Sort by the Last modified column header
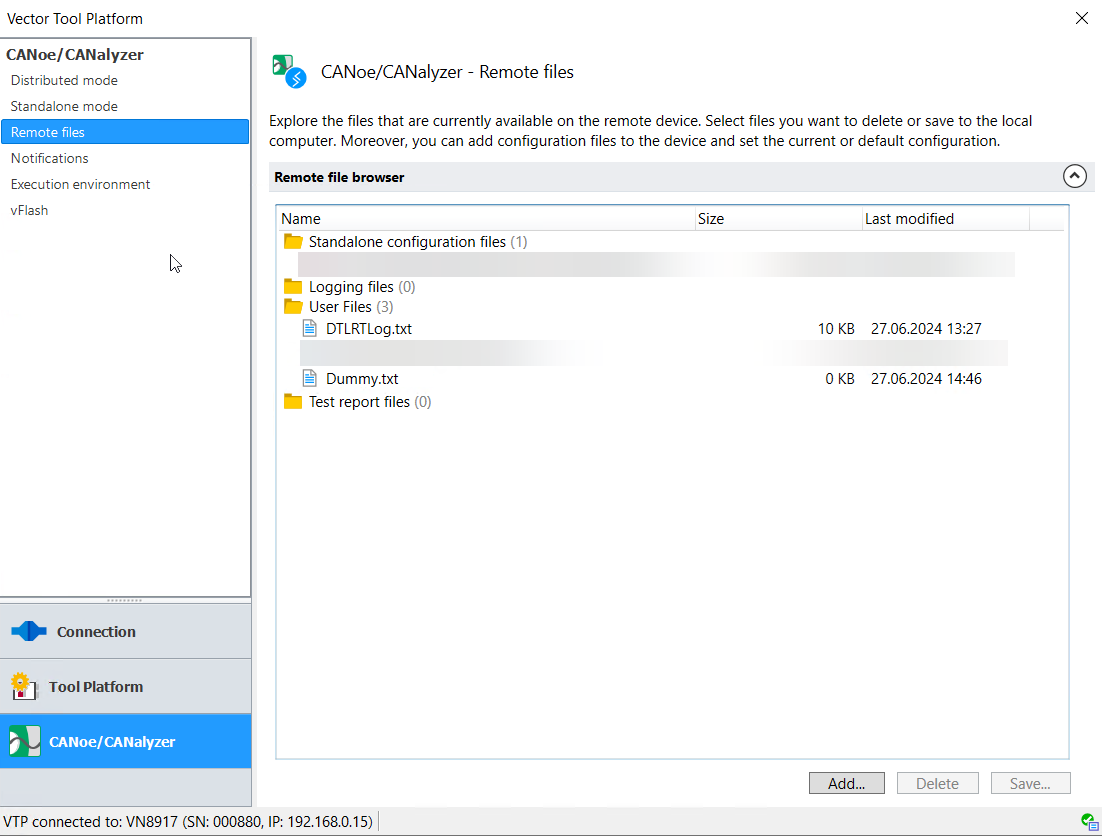 tap(946, 218)
